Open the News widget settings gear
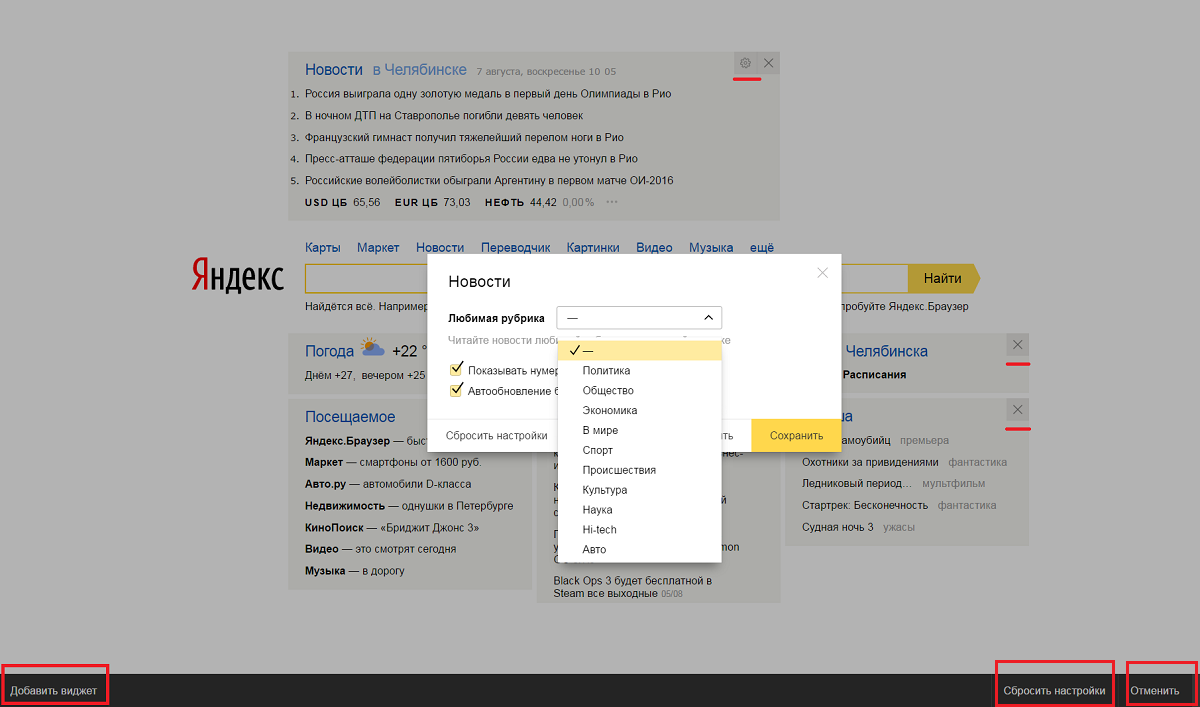 [745, 63]
